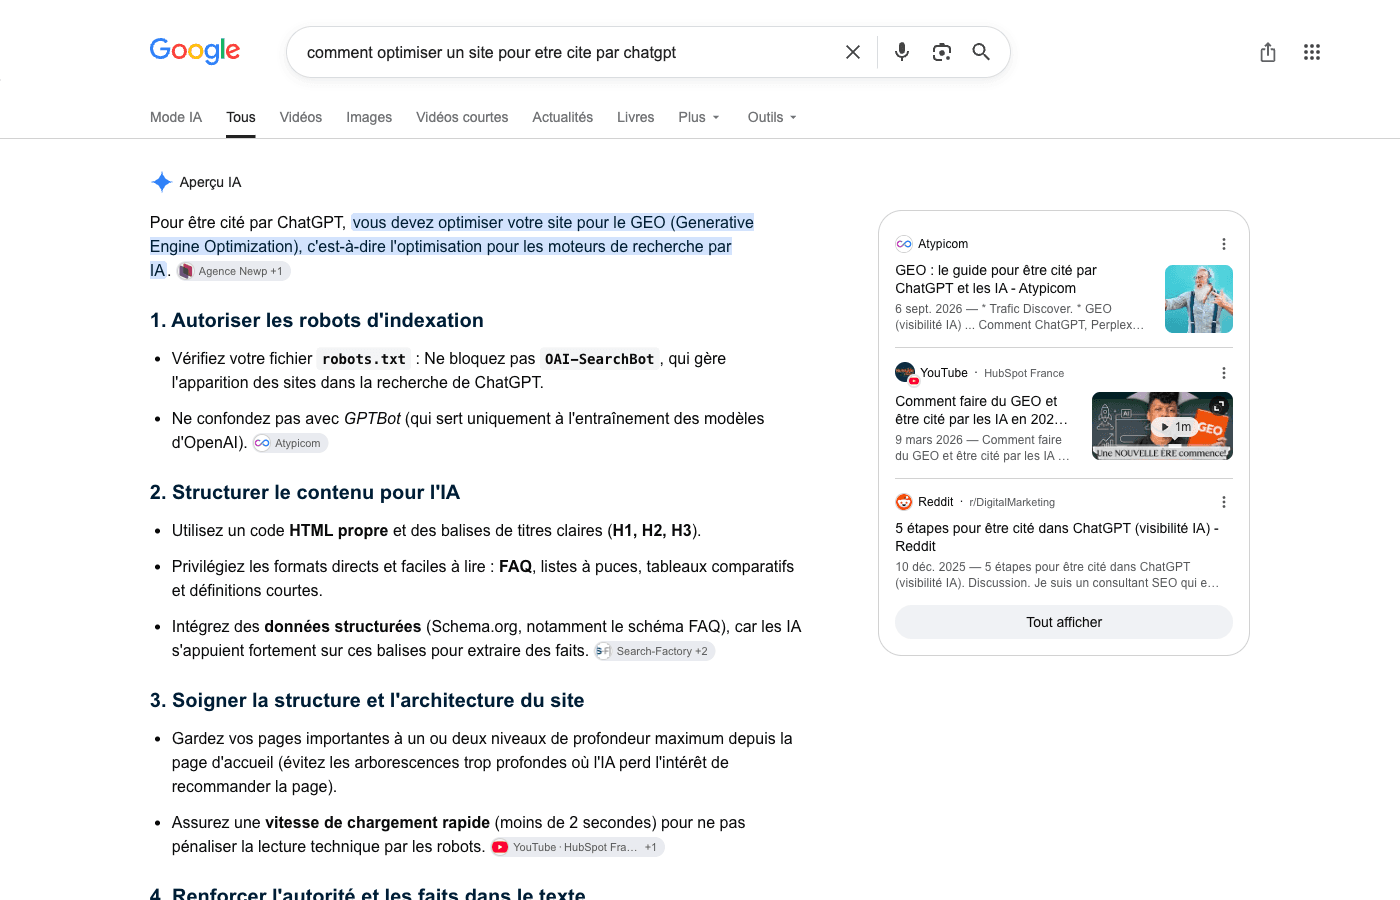Open Search-Factory +2 source chip

tap(654, 651)
